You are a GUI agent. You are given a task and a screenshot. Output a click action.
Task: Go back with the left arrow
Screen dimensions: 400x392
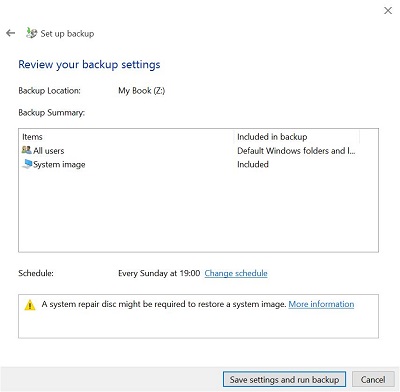pos(11,33)
